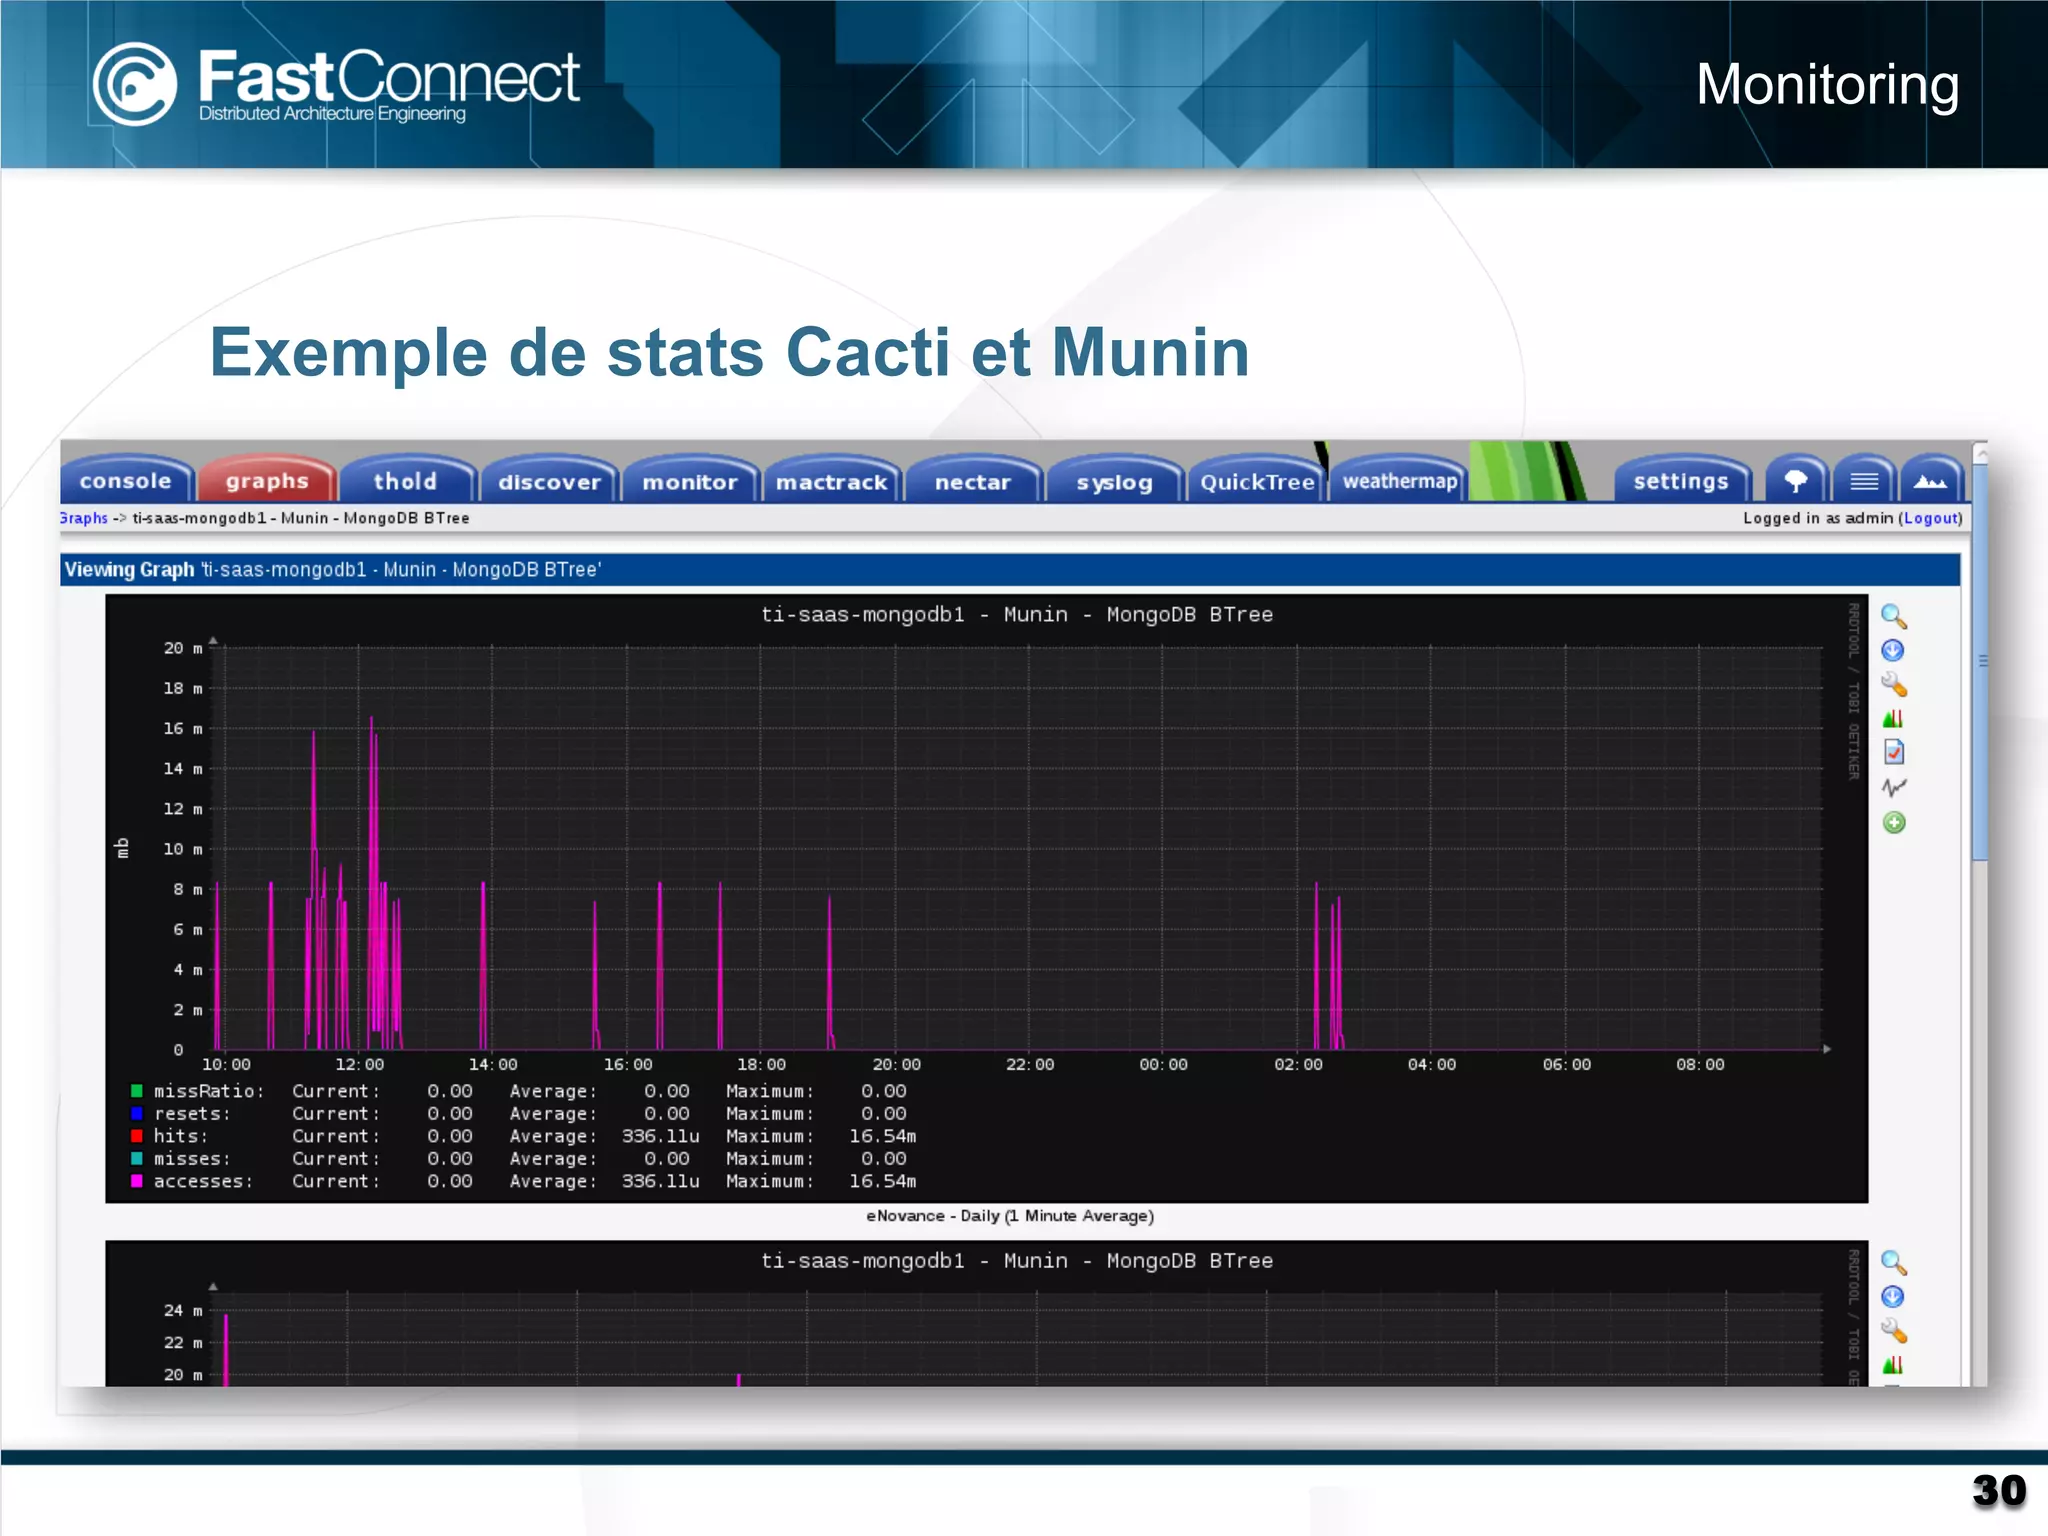
Task: Click first graph's bar chart icon
Action: [x=1893, y=719]
